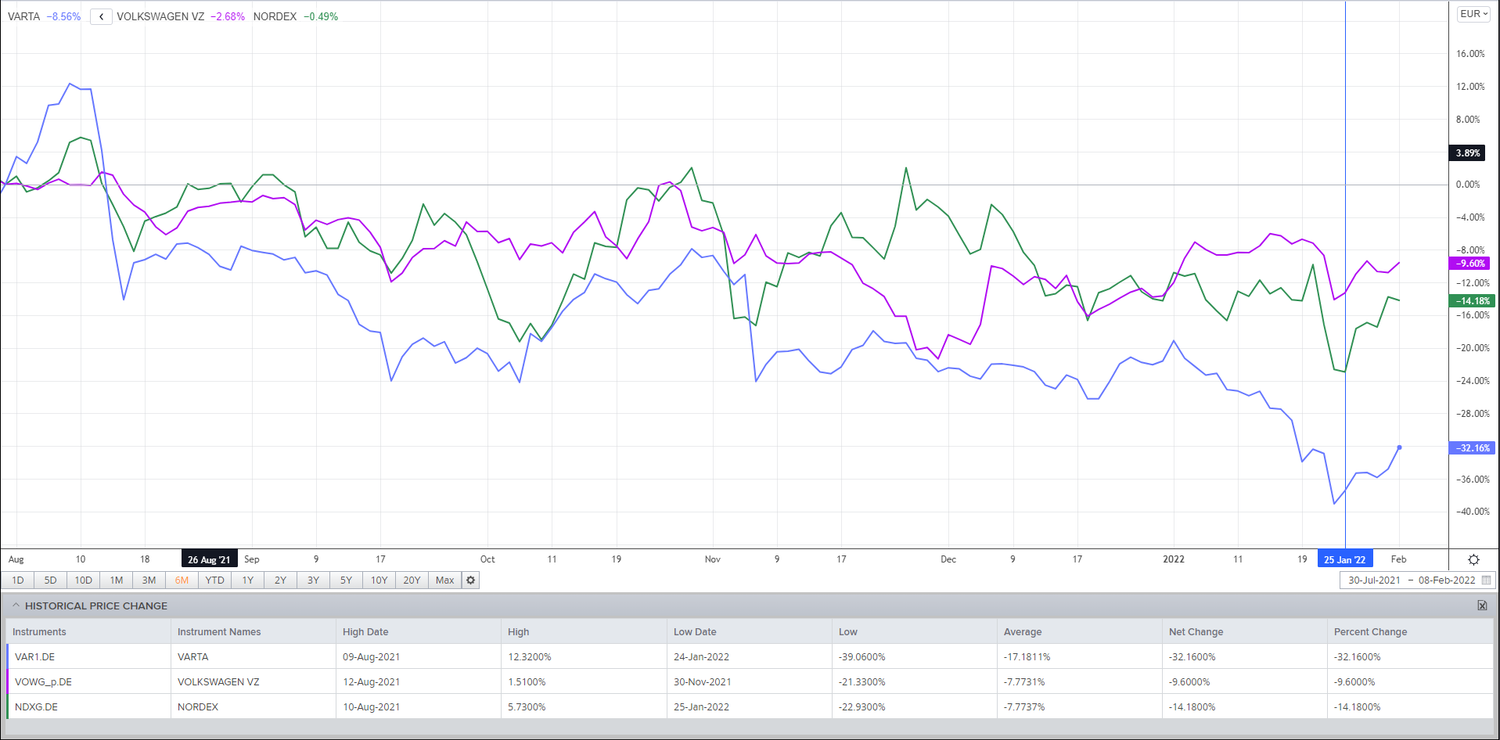Click the VARTA legend label
Image resolution: width=1500 pixels, height=740 pixels.
pyautogui.click(x=23, y=17)
